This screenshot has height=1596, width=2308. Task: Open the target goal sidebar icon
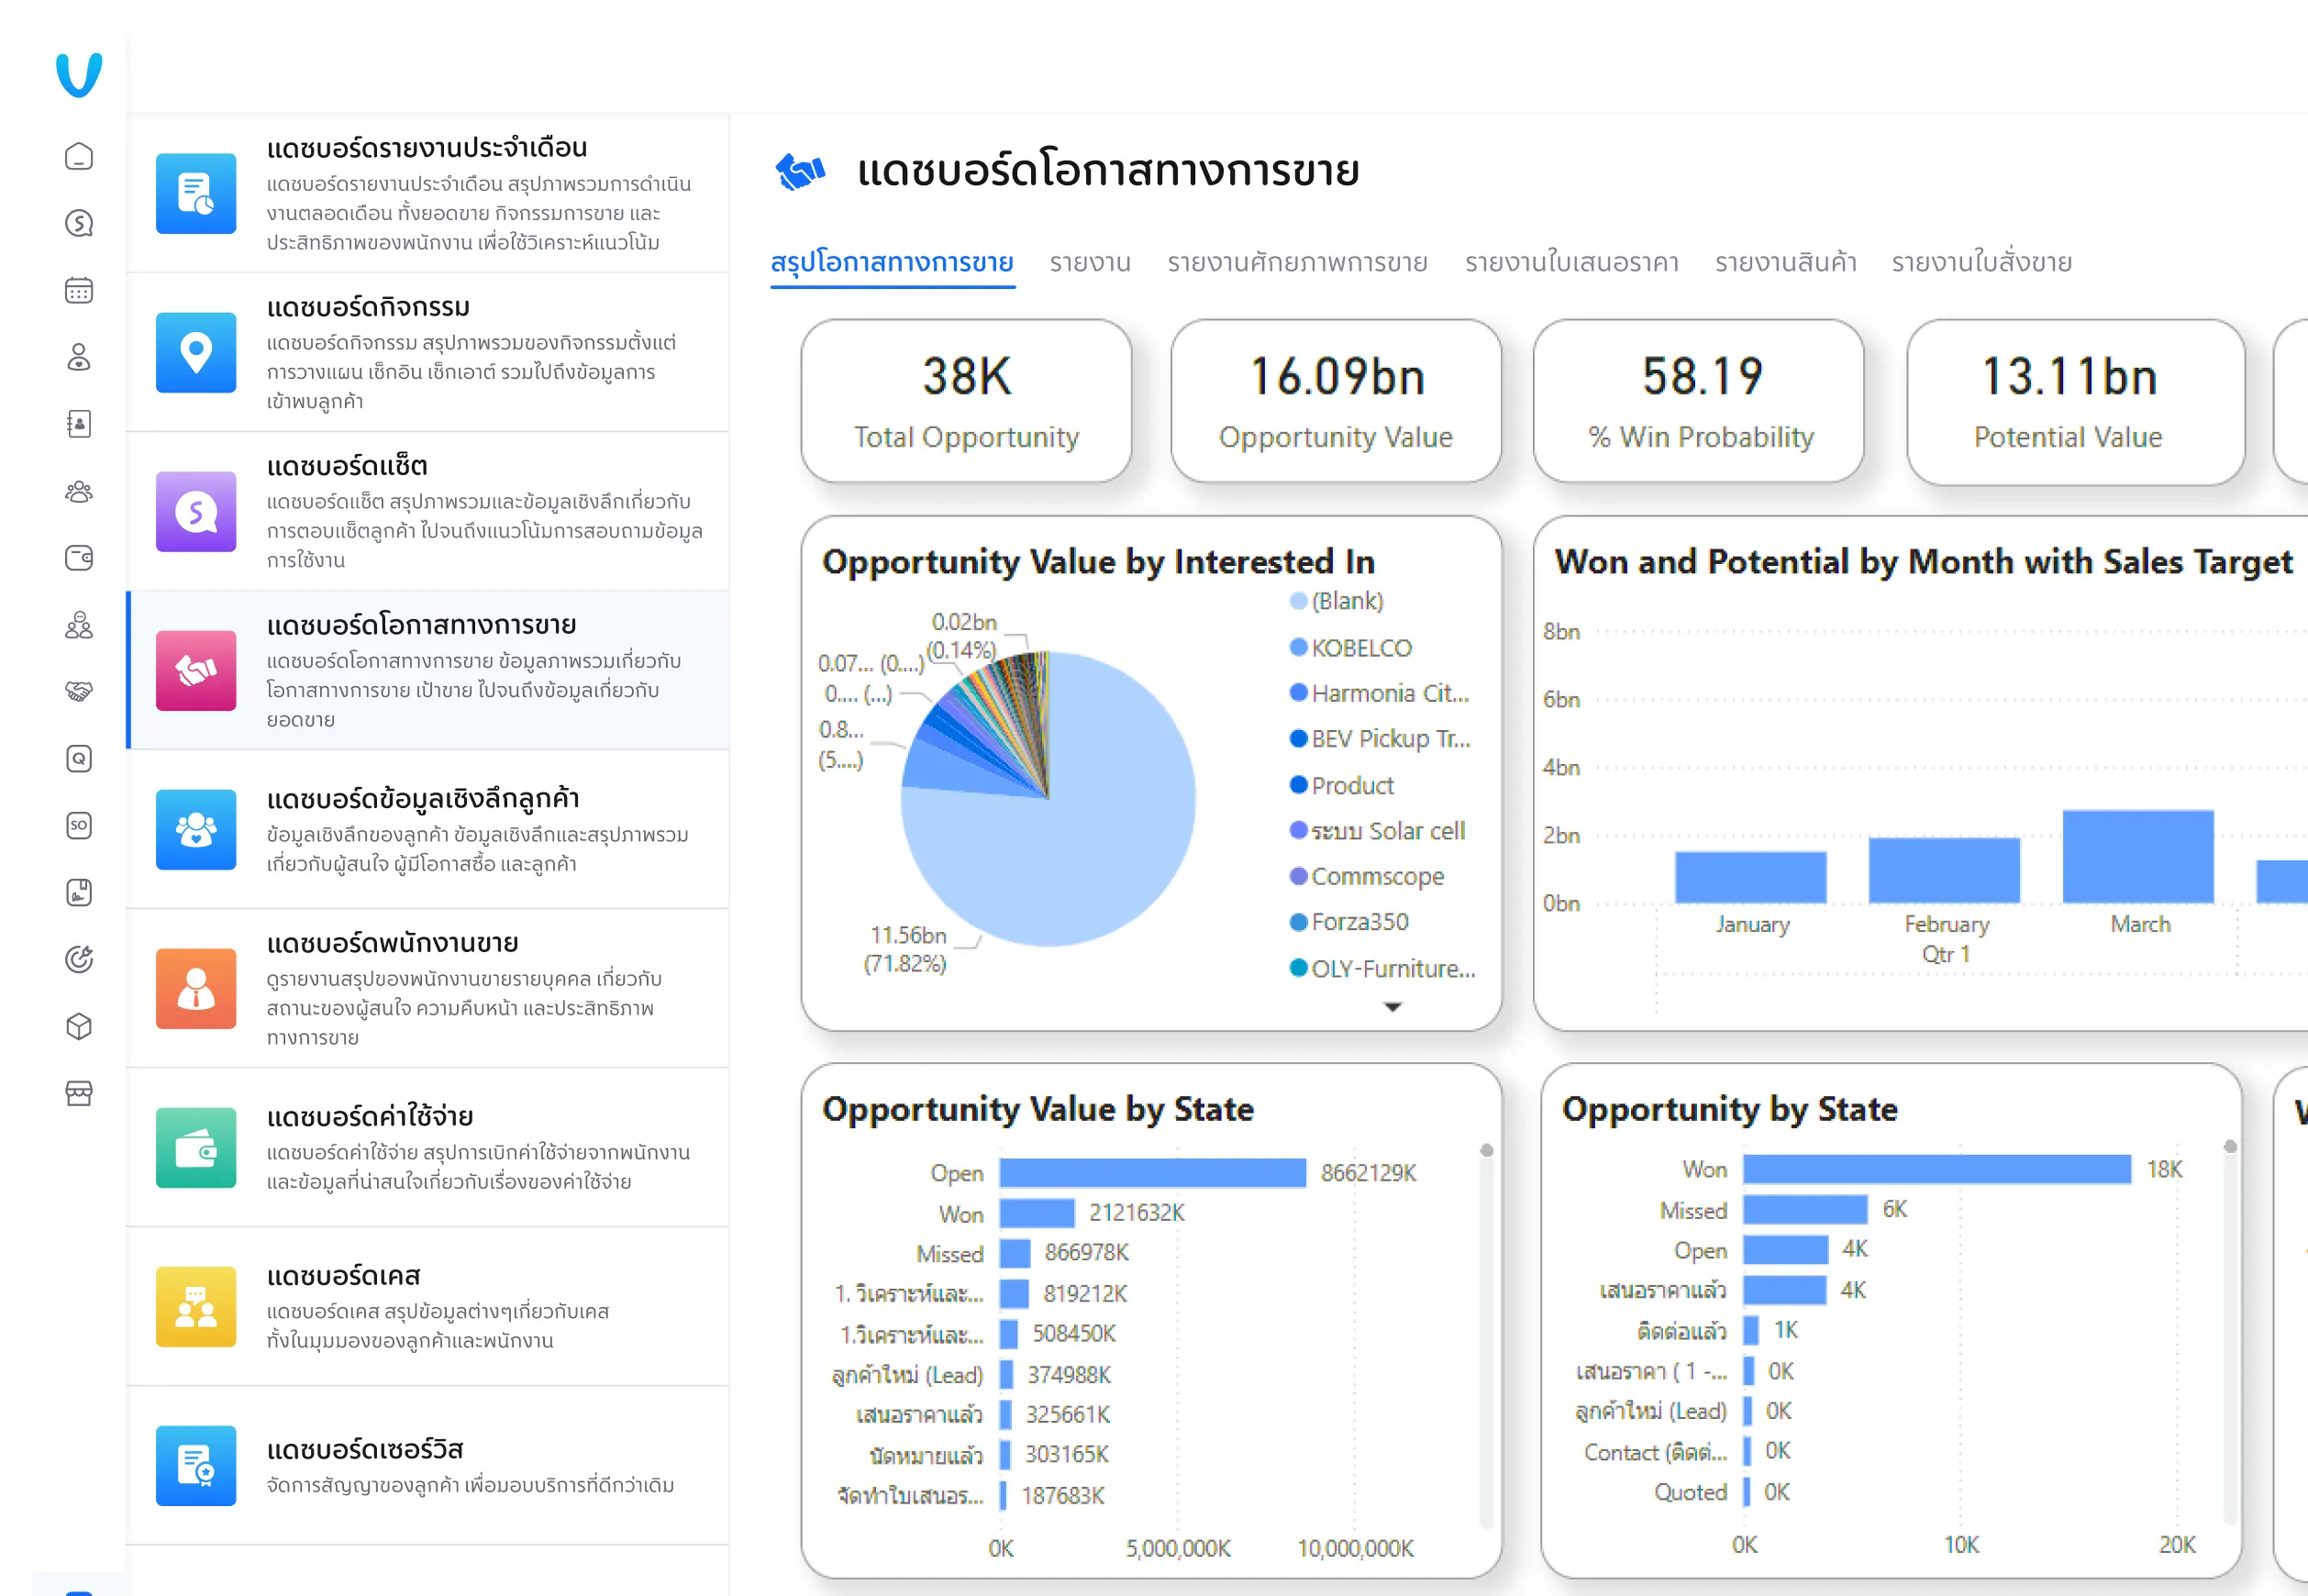79,959
